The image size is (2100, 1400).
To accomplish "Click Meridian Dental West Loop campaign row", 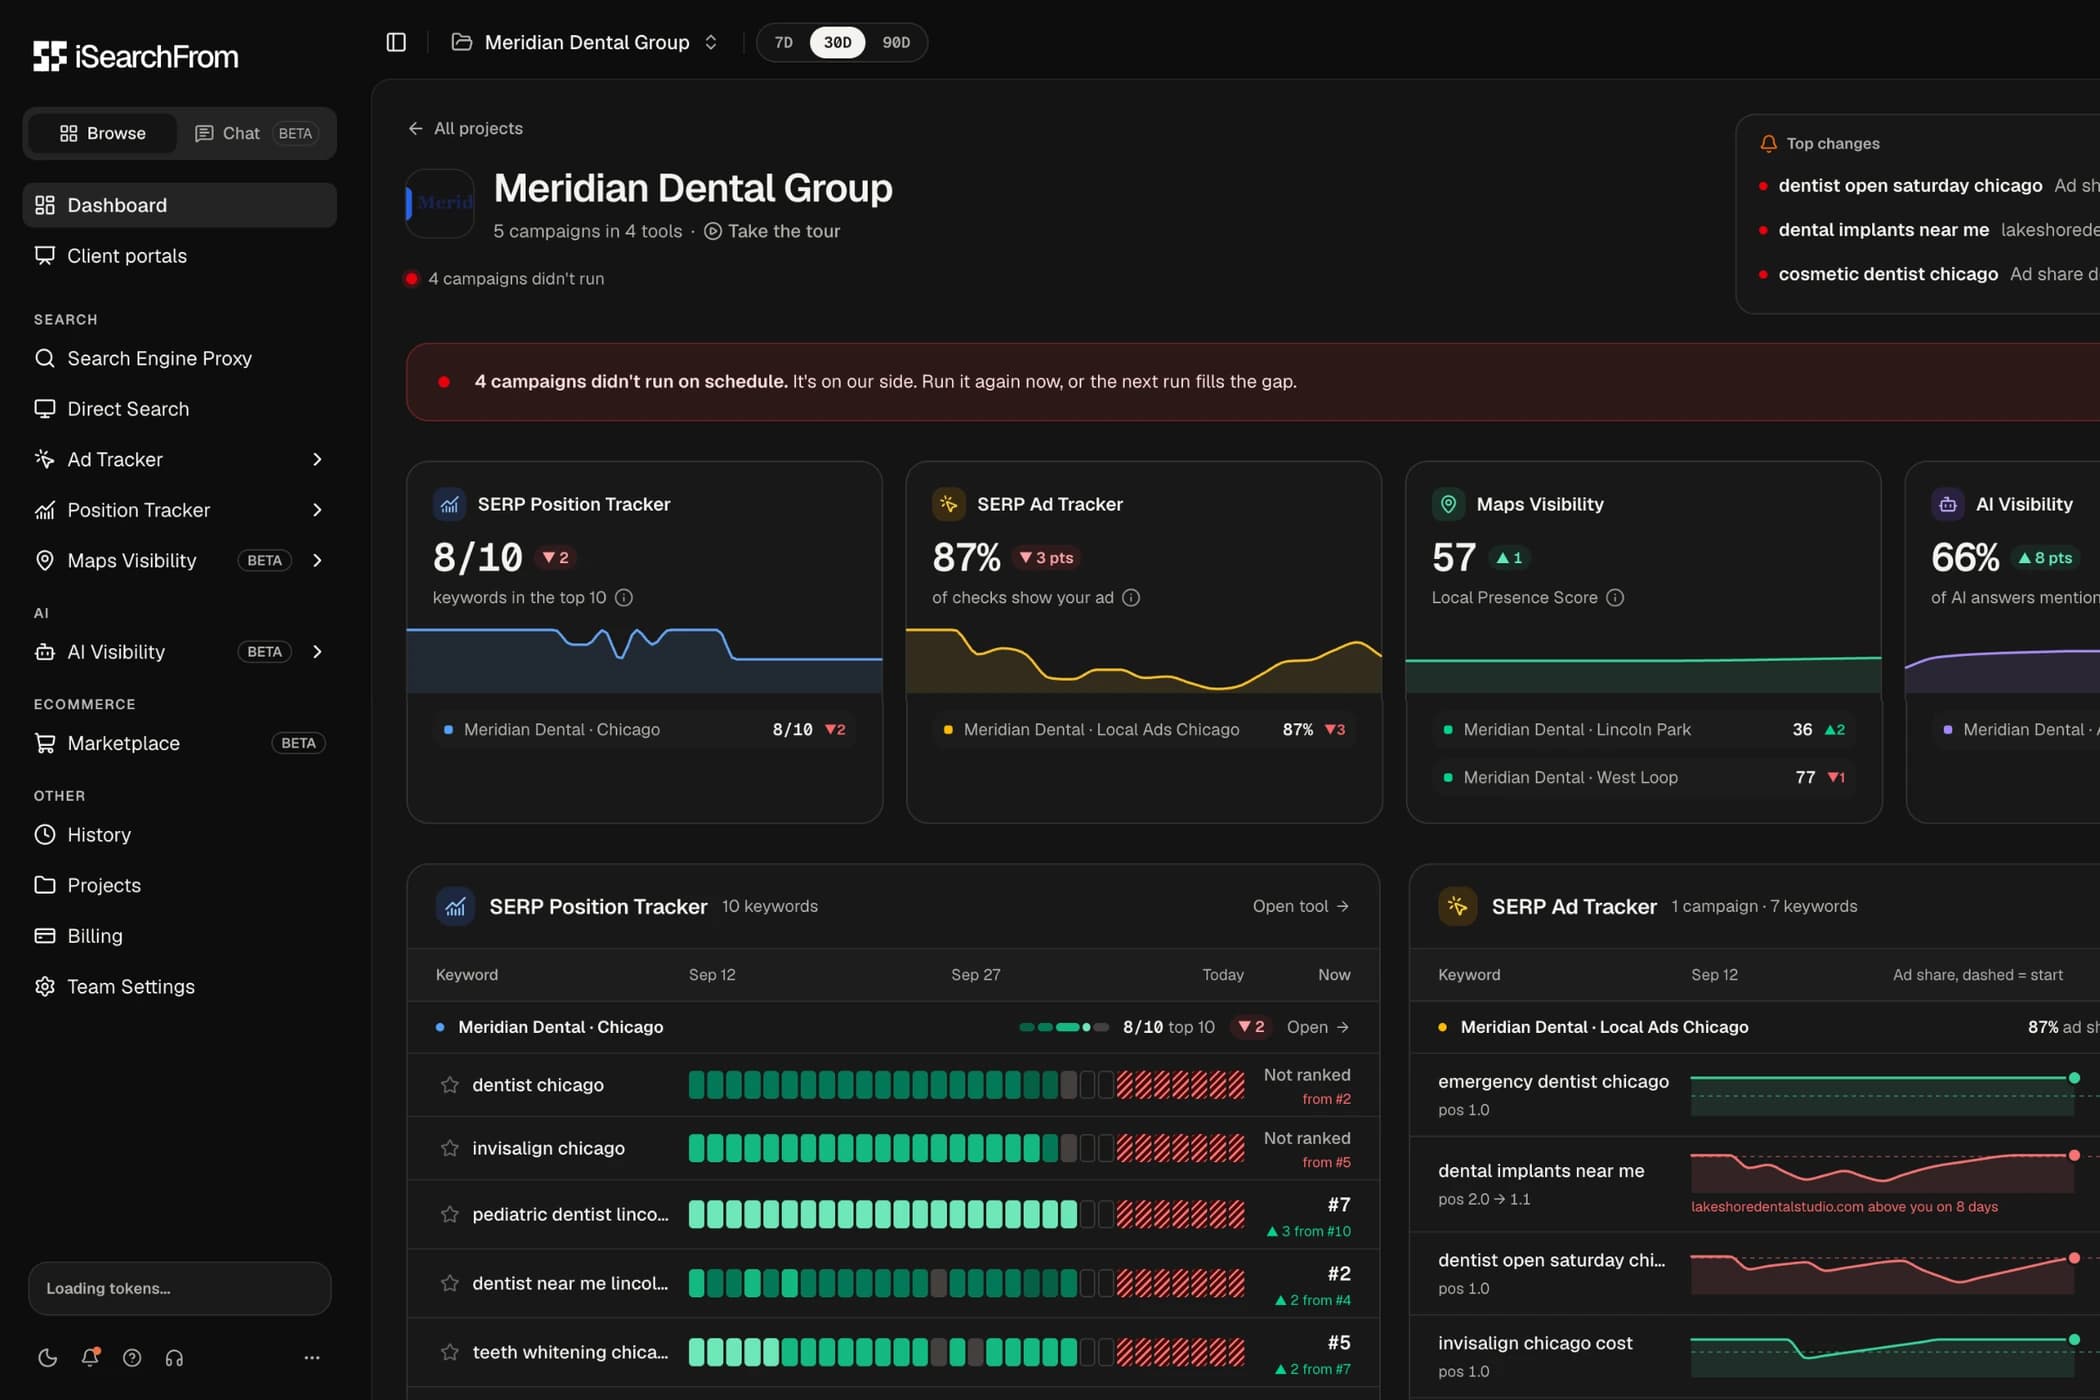I will coord(1644,777).
